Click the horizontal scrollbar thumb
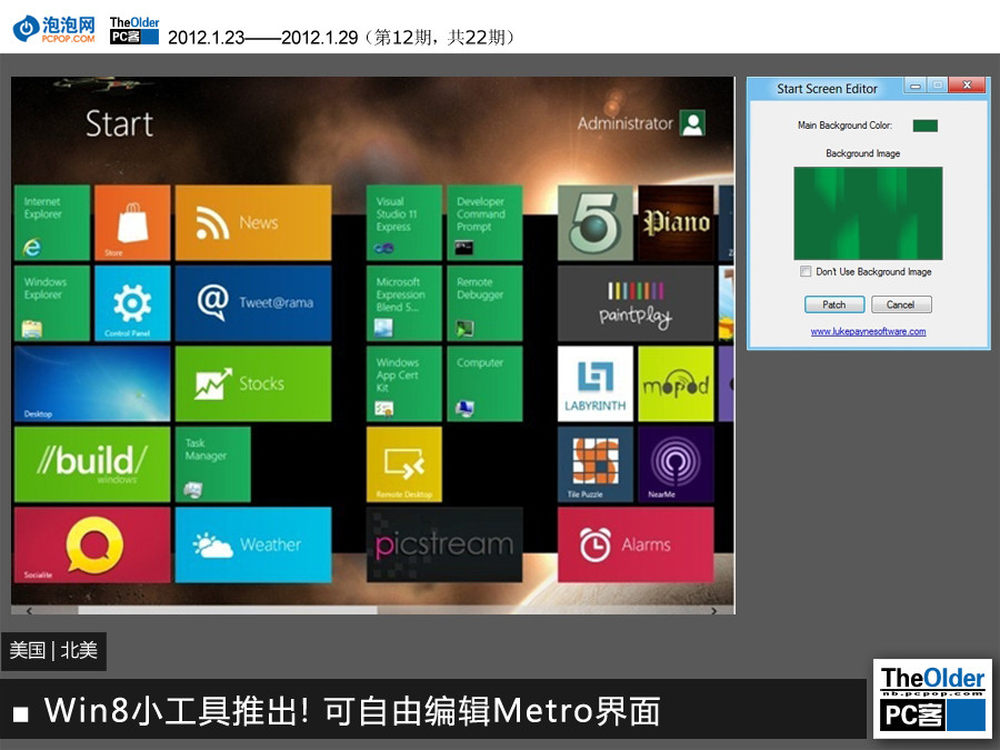Screen dimensions: 1000x750 pos(228,611)
